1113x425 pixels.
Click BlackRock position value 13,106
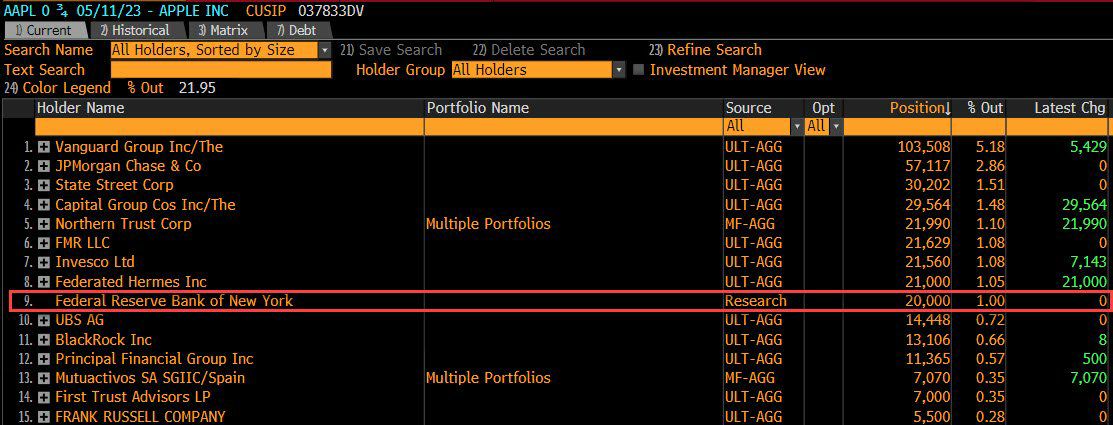[x=926, y=340]
